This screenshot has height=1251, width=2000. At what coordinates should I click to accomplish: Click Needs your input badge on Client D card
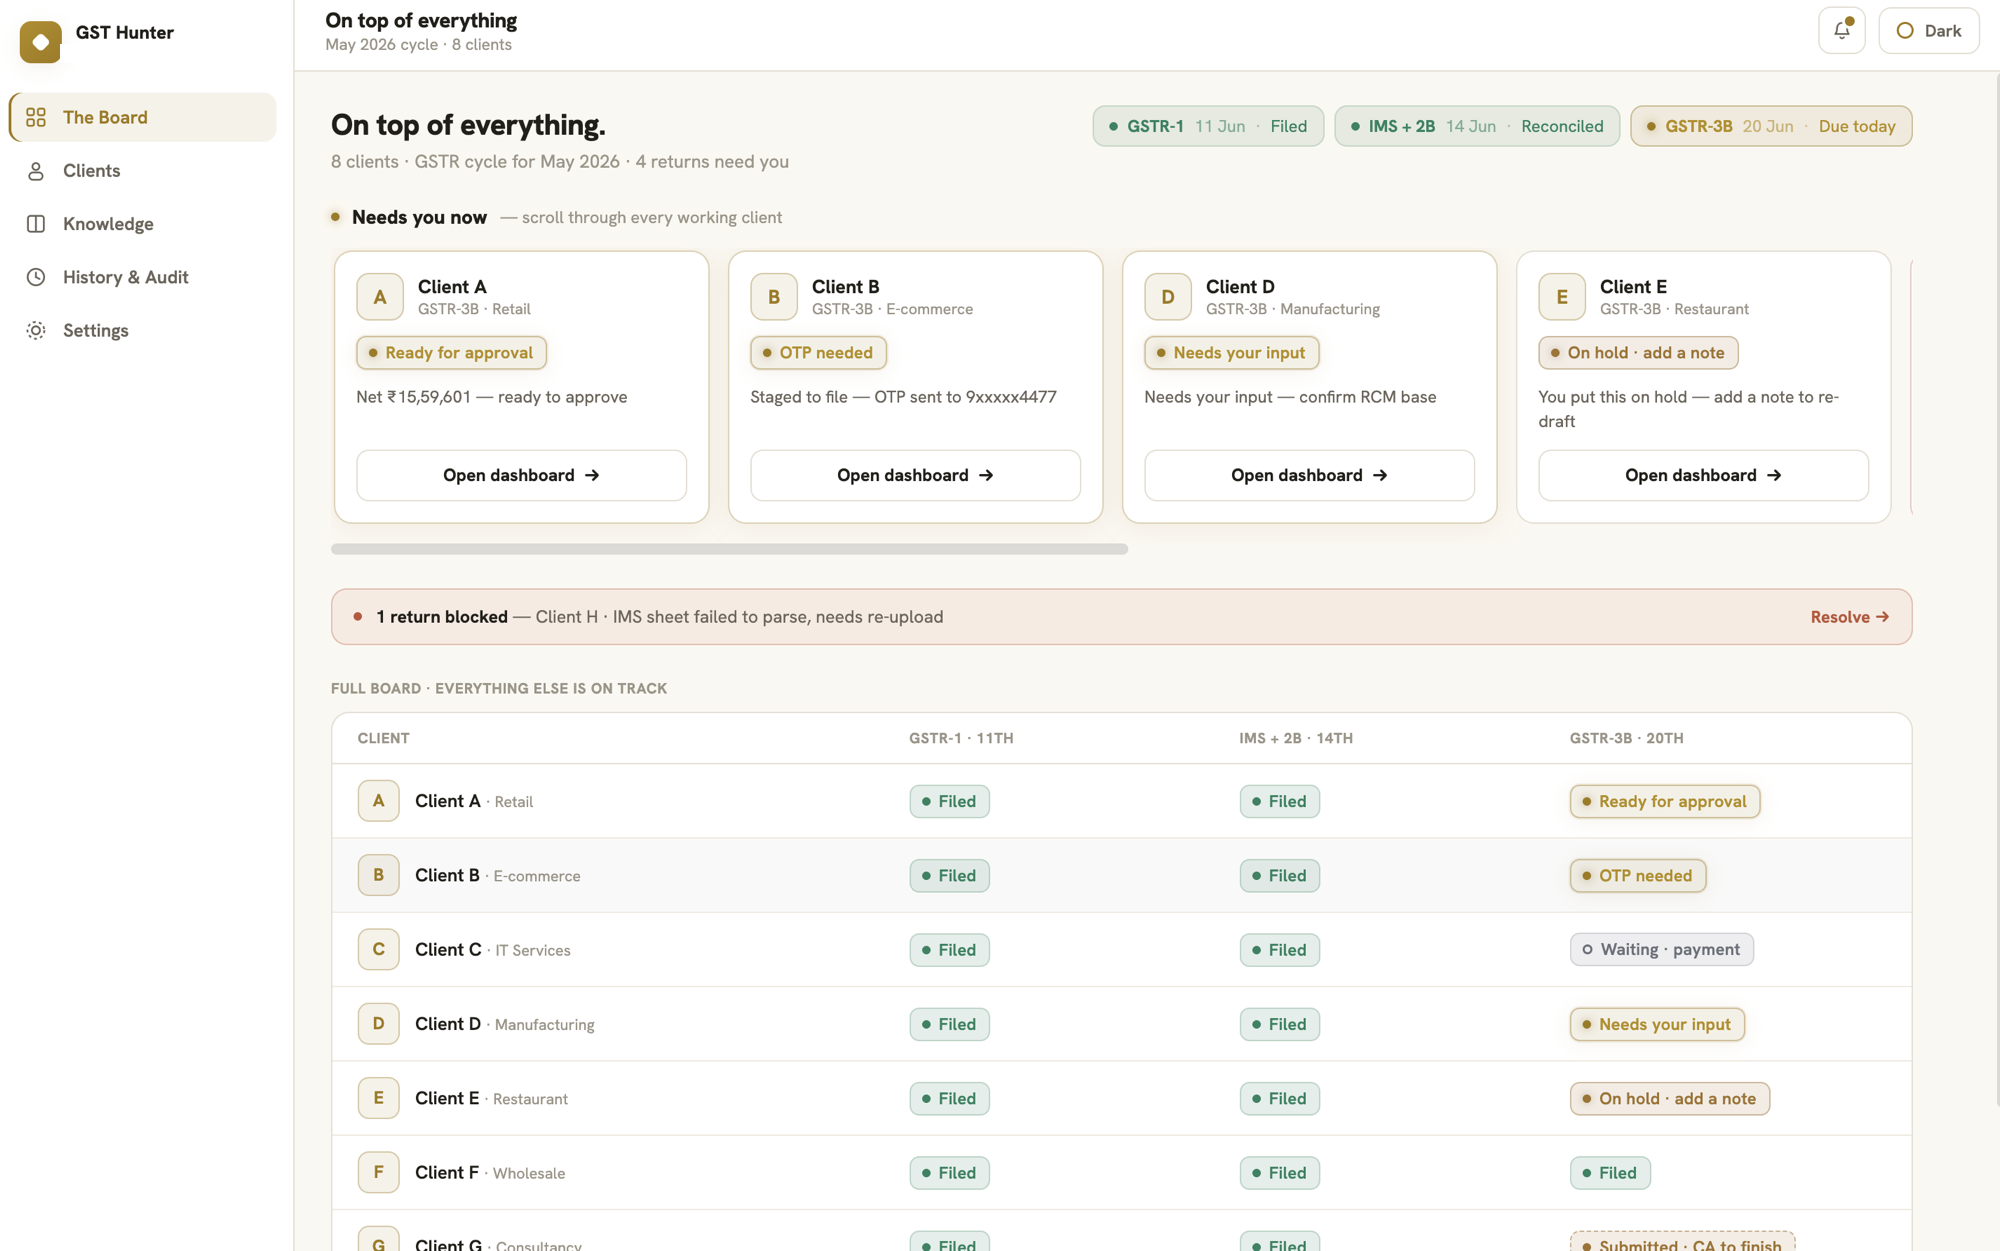tap(1231, 353)
